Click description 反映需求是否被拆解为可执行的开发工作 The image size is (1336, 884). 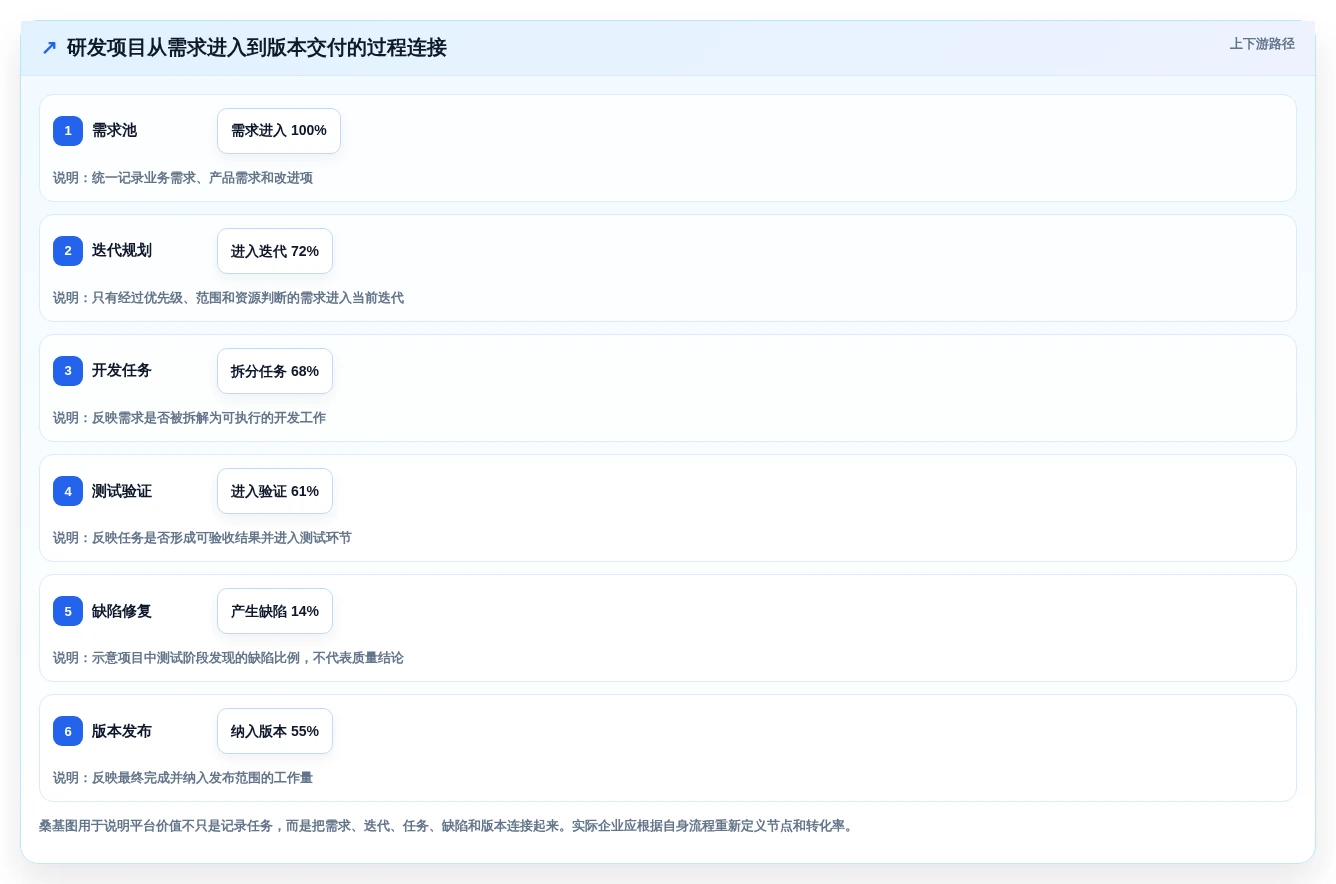(189, 418)
